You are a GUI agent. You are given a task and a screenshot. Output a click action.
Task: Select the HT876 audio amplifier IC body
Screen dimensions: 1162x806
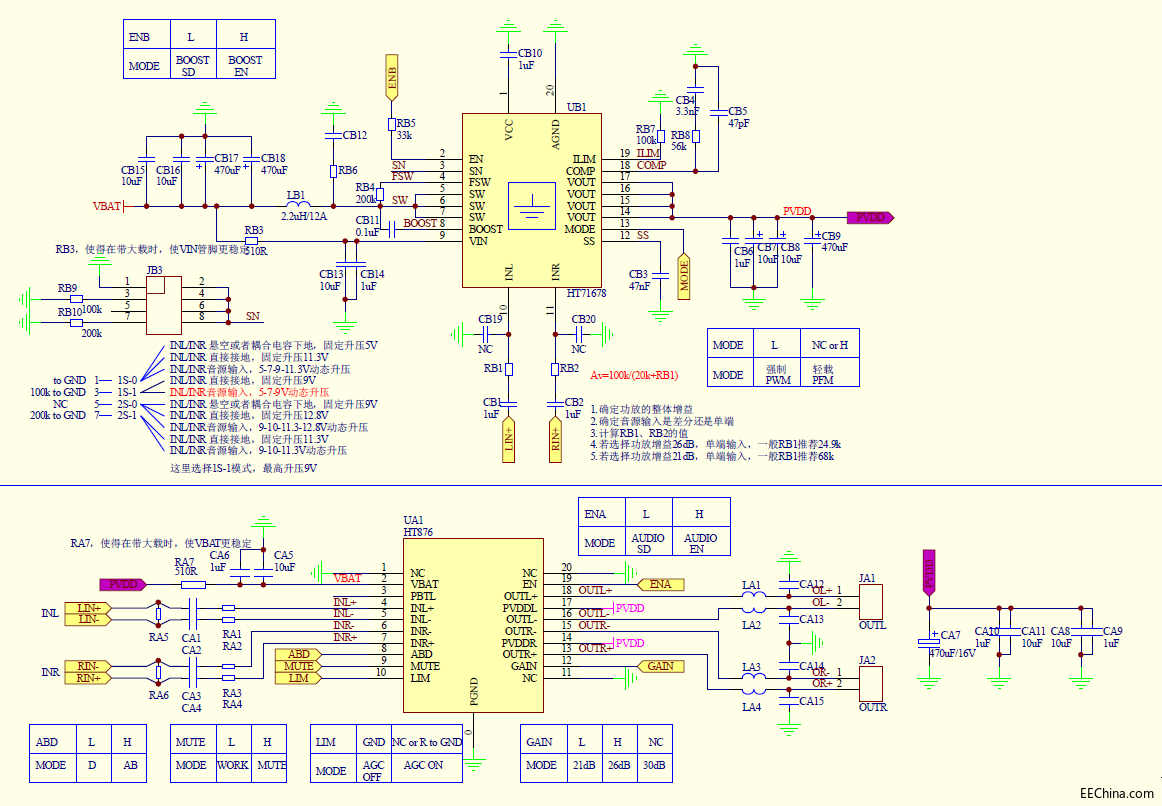tap(473, 625)
